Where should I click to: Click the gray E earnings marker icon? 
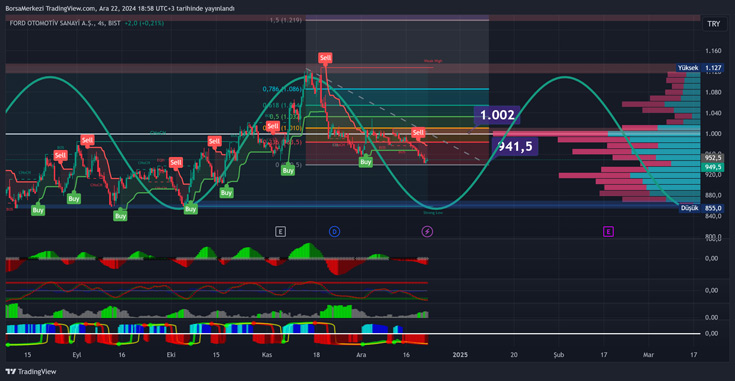point(280,232)
